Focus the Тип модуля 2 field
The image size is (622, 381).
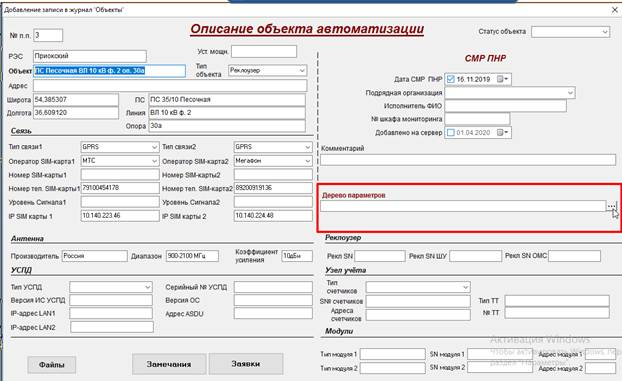(x=392, y=368)
